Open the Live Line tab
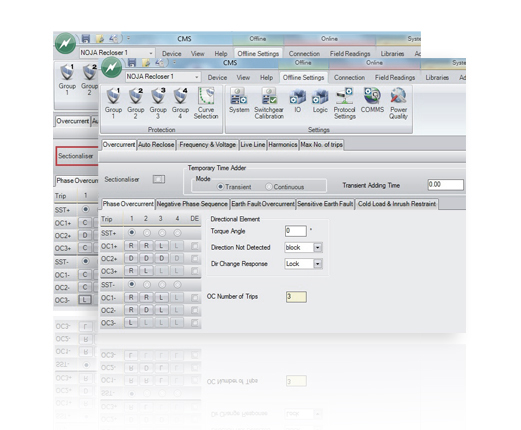 253,145
